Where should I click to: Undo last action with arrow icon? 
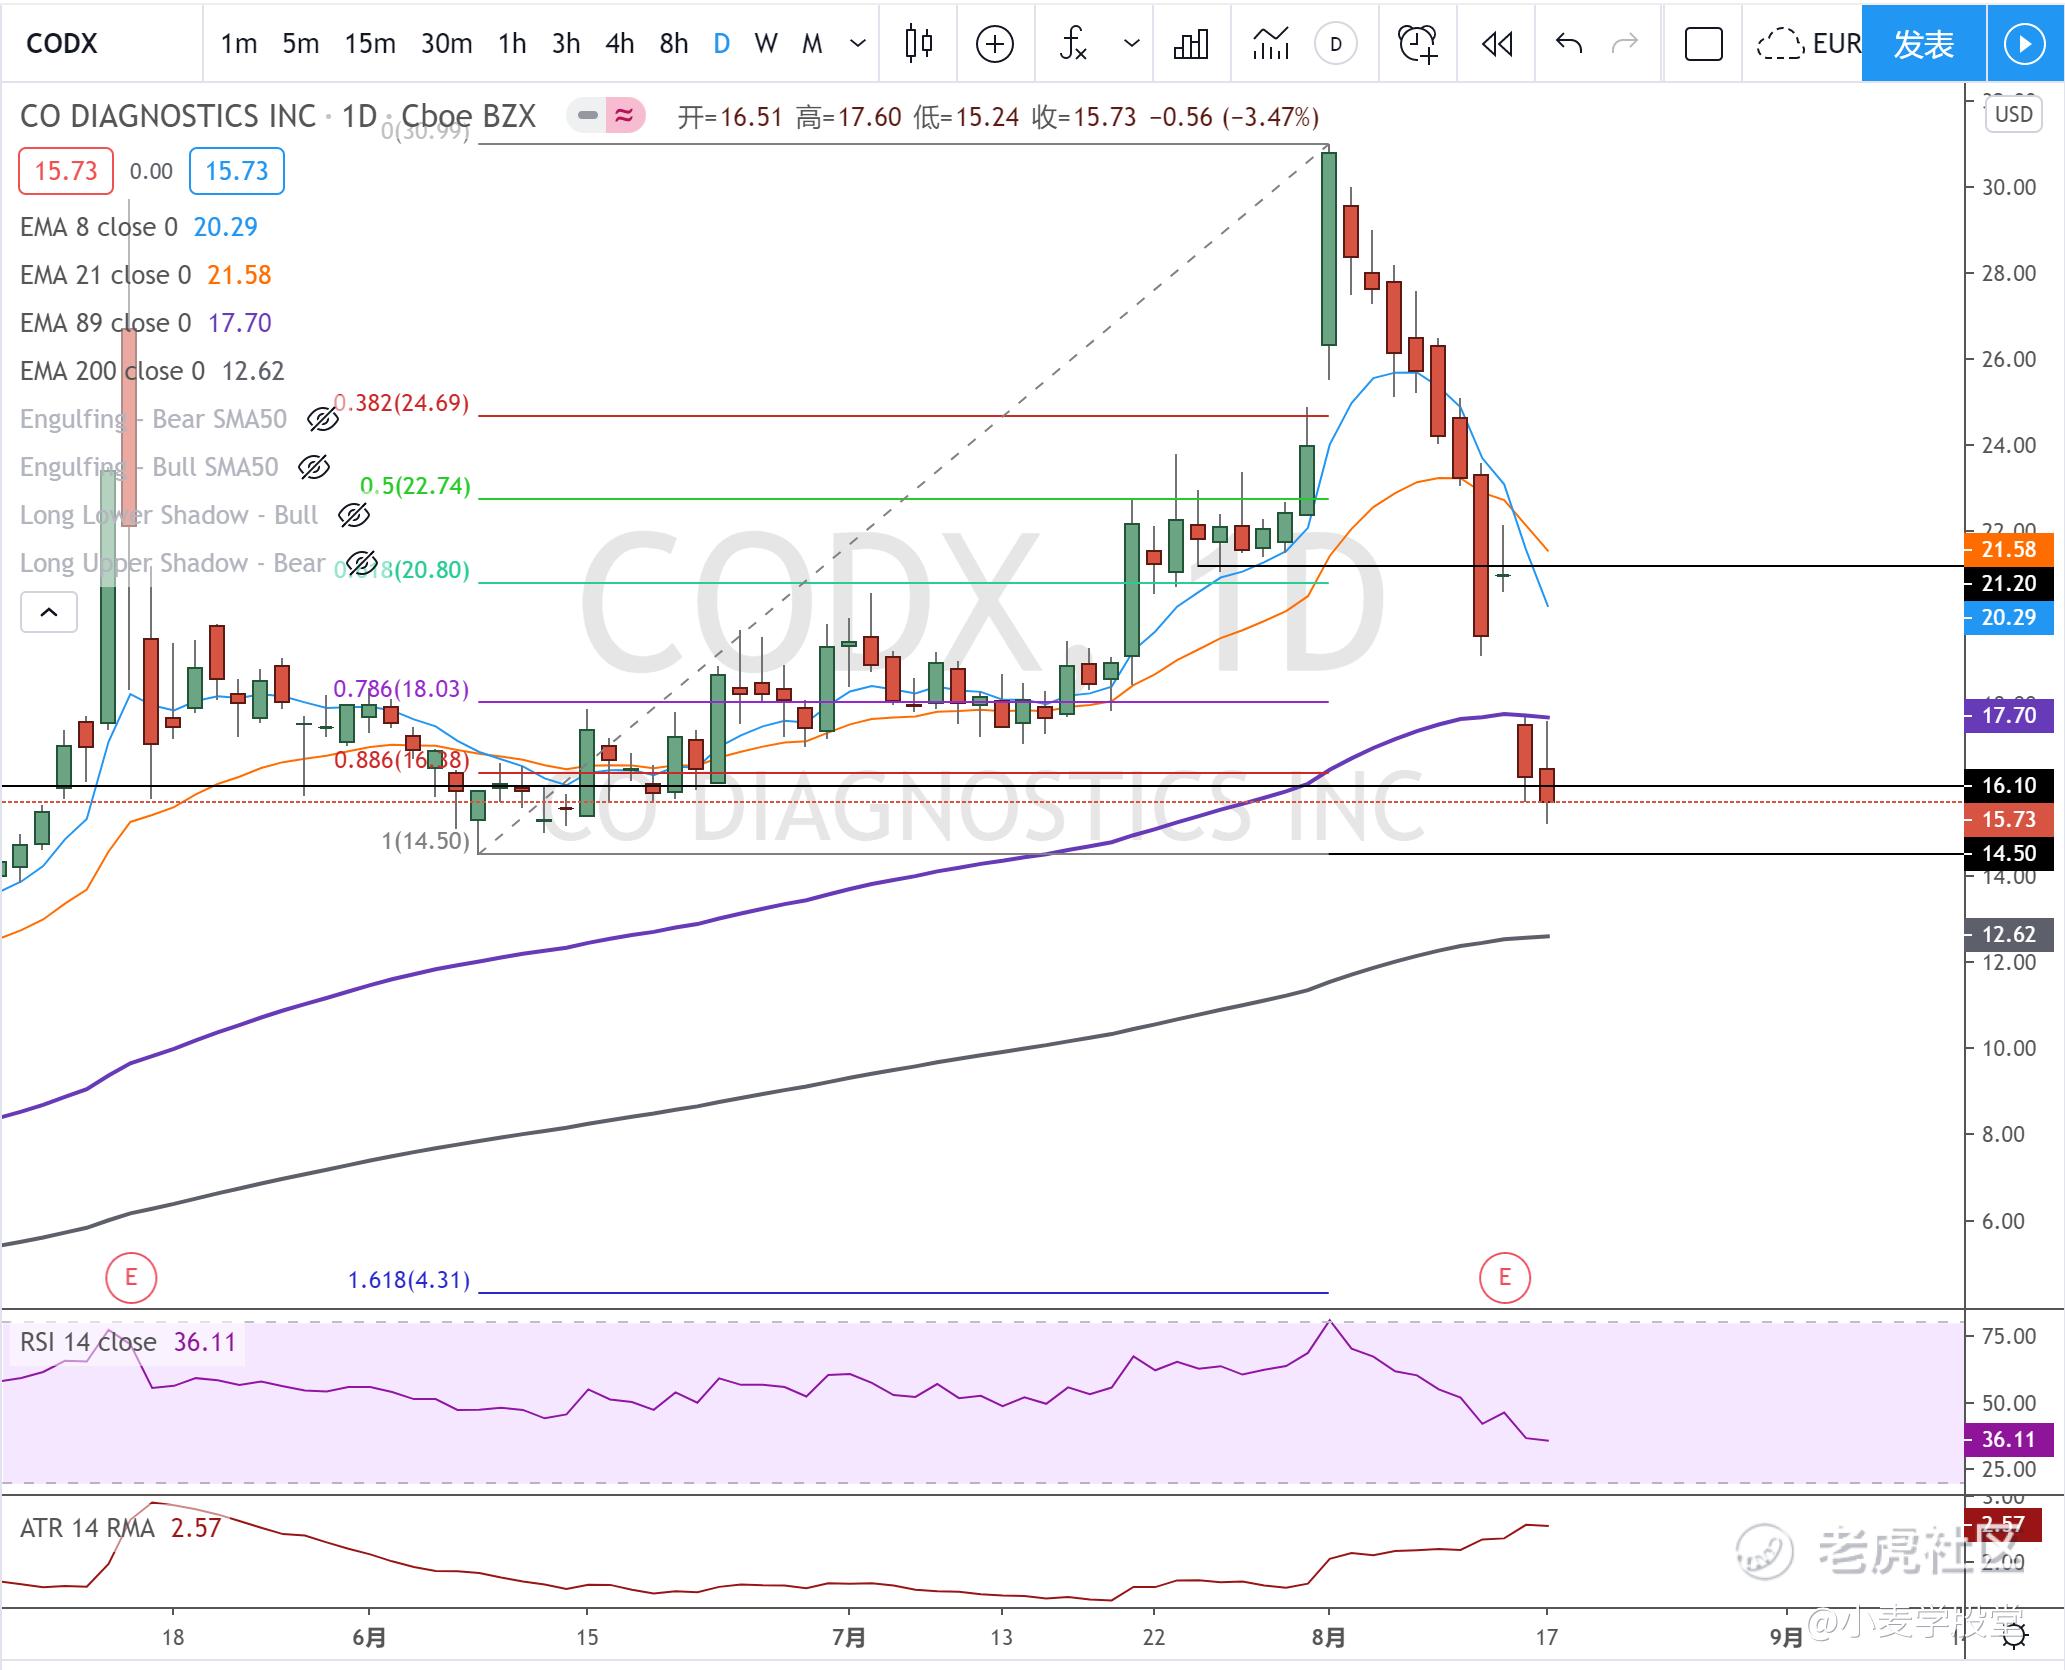(x=1569, y=43)
